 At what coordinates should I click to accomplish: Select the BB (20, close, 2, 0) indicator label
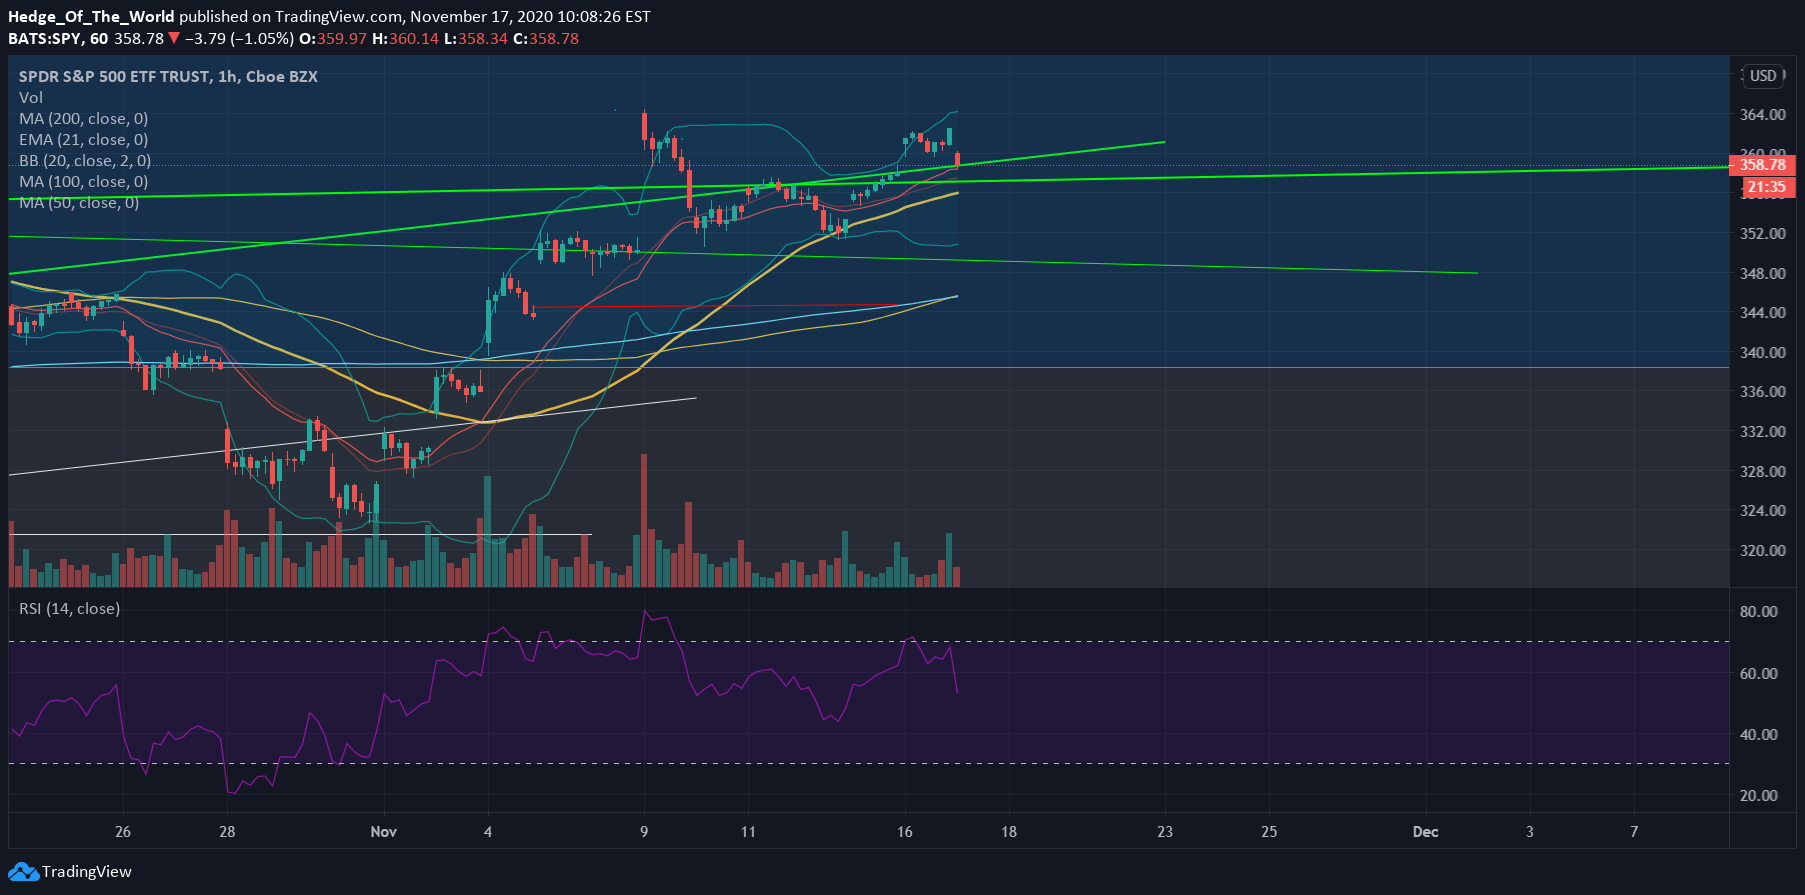(x=85, y=161)
